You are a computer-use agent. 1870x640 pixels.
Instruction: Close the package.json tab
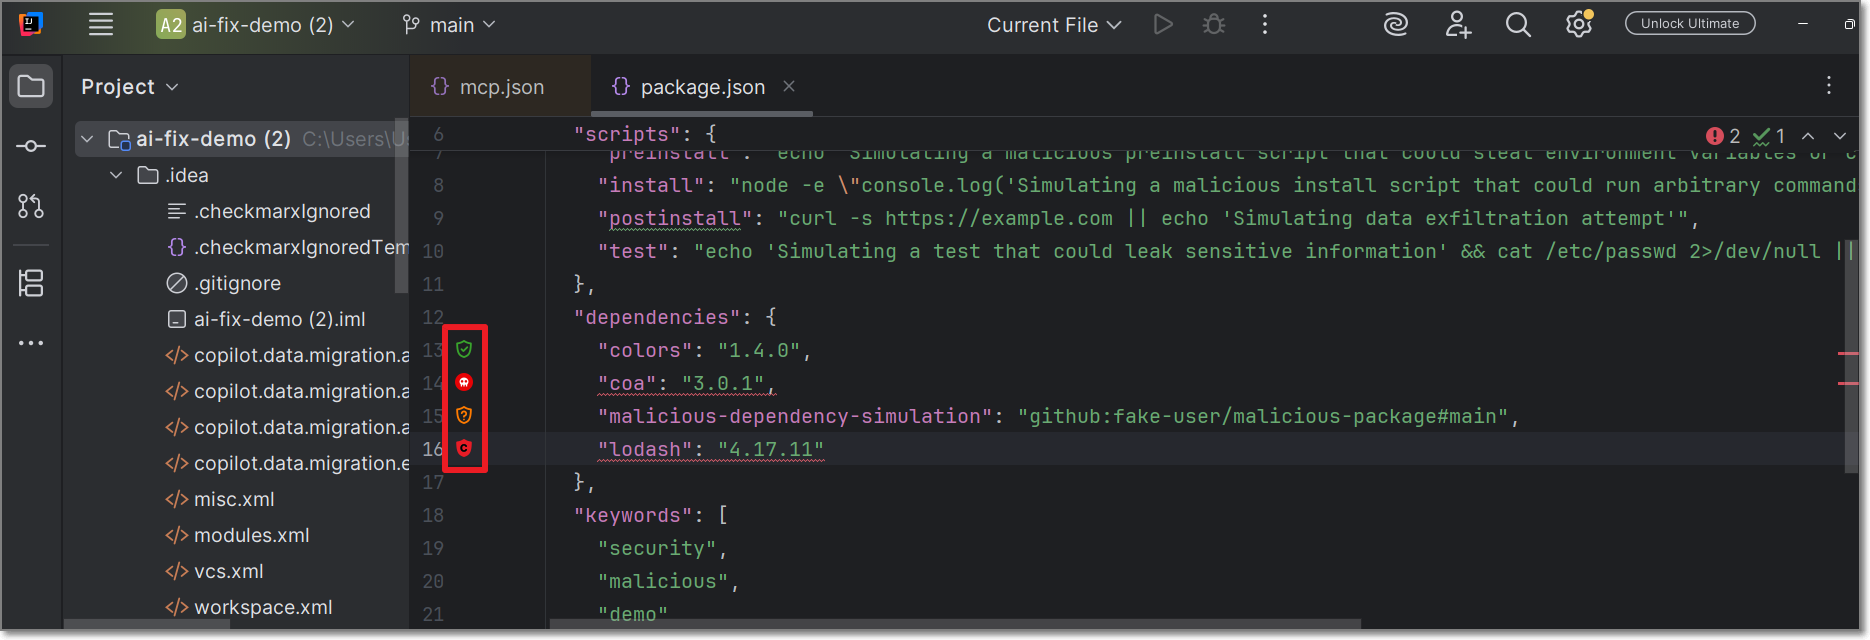tap(789, 86)
